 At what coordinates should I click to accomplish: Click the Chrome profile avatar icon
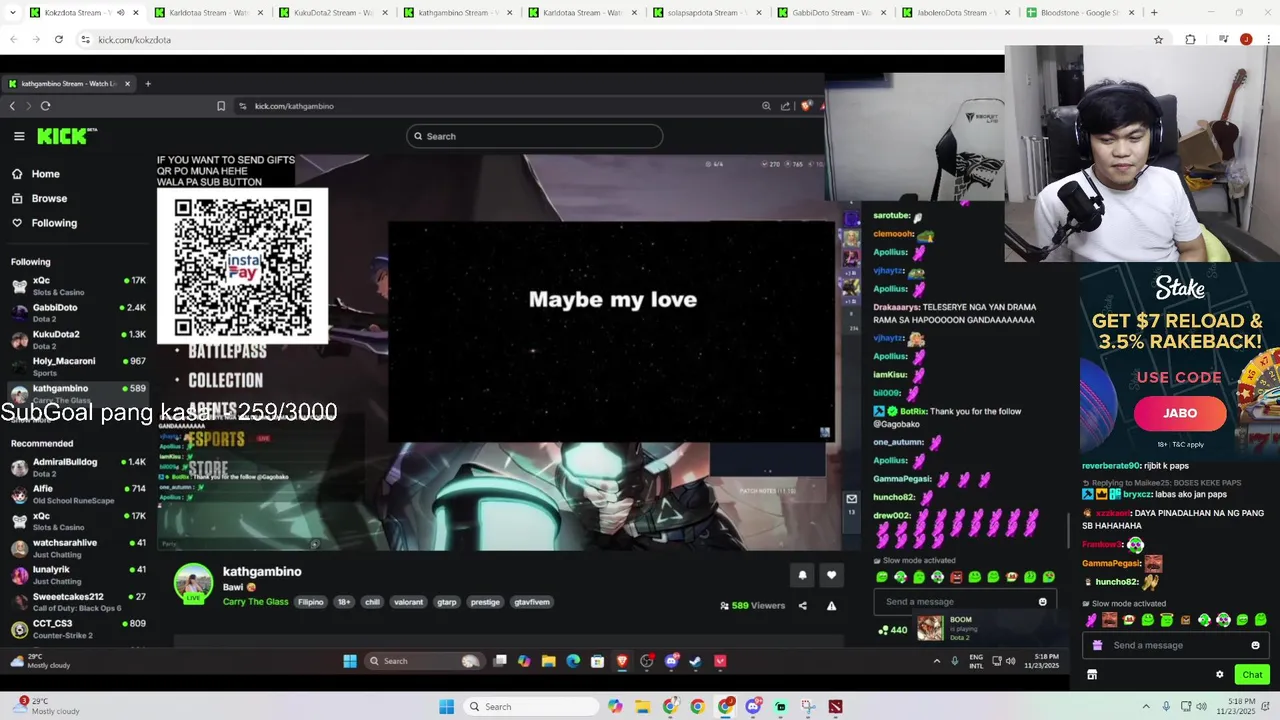tap(1245, 39)
